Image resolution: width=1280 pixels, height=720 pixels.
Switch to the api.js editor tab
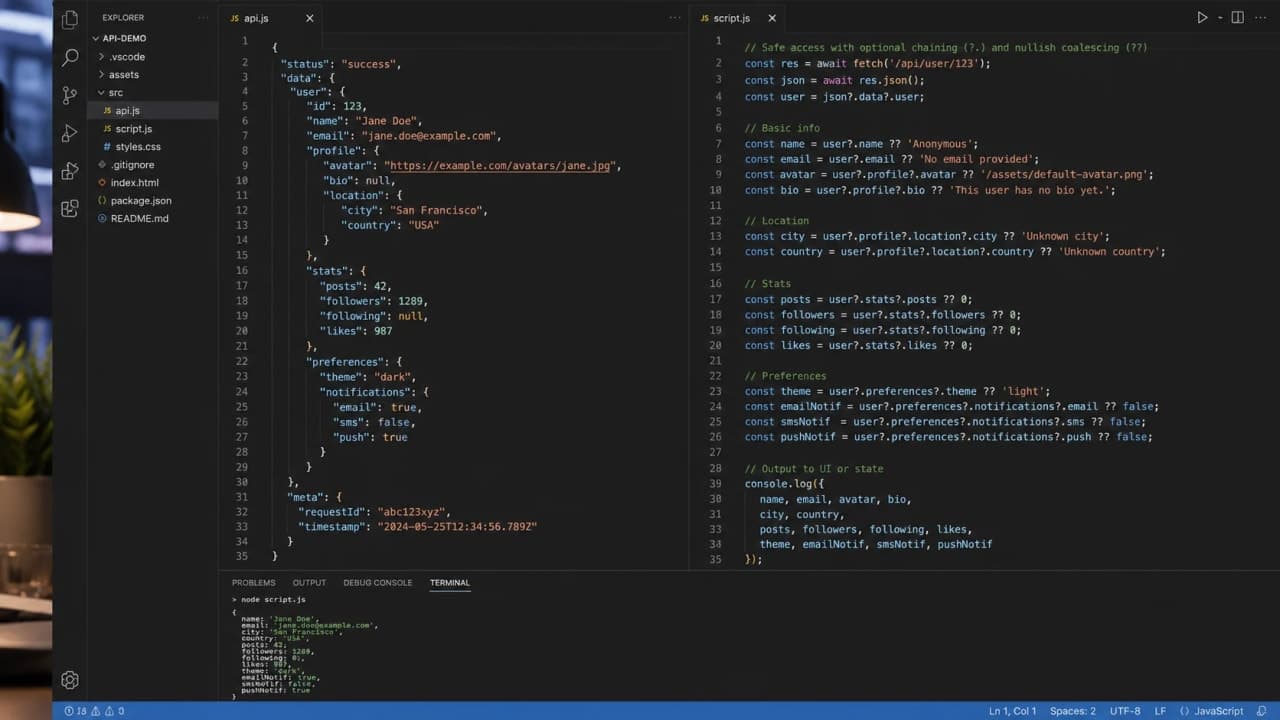pyautogui.click(x=256, y=18)
